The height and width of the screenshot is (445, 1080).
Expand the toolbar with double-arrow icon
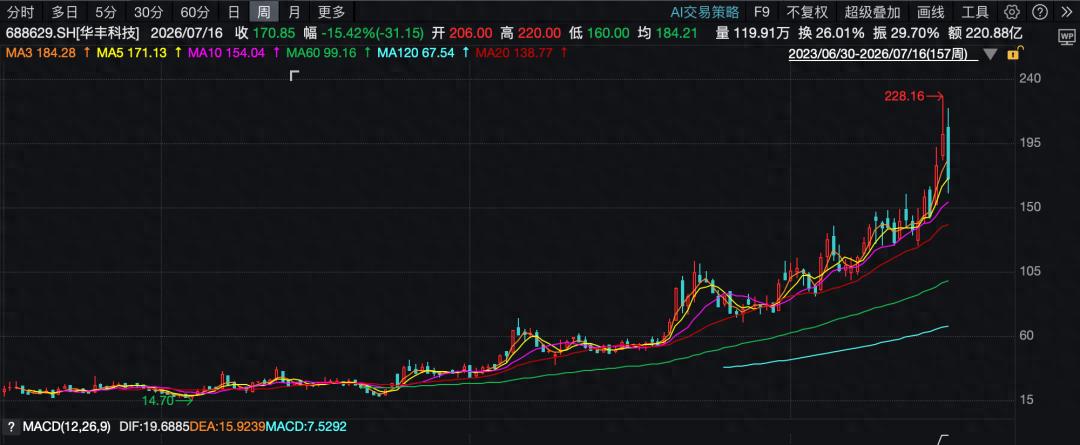pyautogui.click(x=1066, y=12)
